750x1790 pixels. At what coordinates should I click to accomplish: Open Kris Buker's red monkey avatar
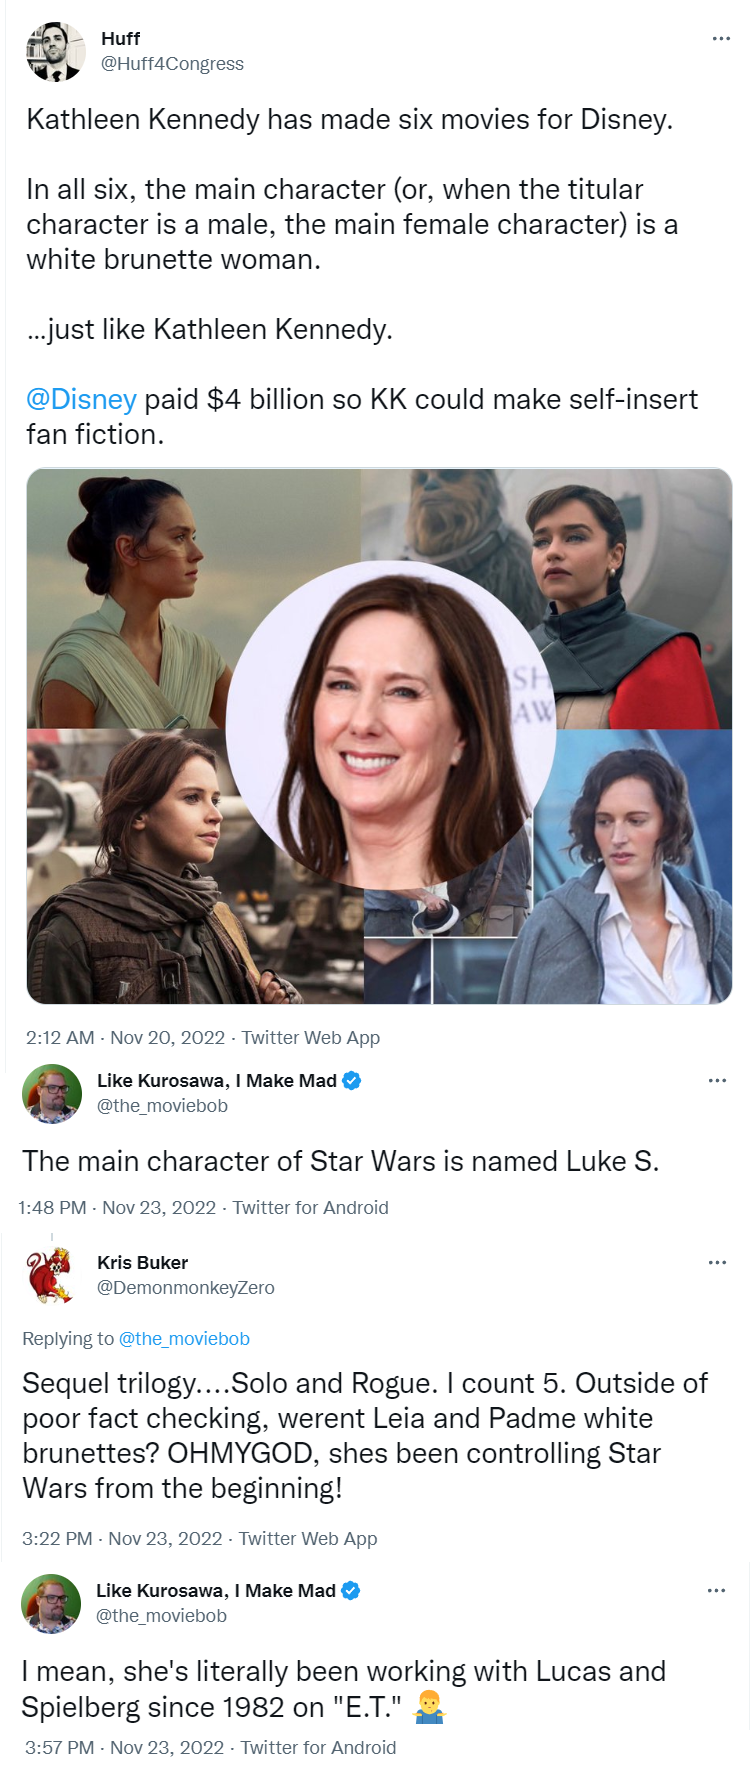click(51, 1275)
